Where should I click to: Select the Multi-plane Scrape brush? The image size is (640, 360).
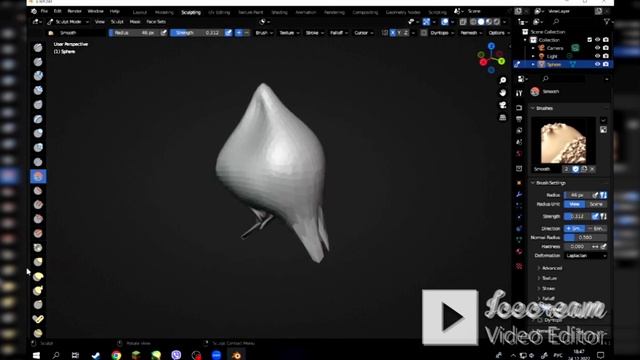38,233
